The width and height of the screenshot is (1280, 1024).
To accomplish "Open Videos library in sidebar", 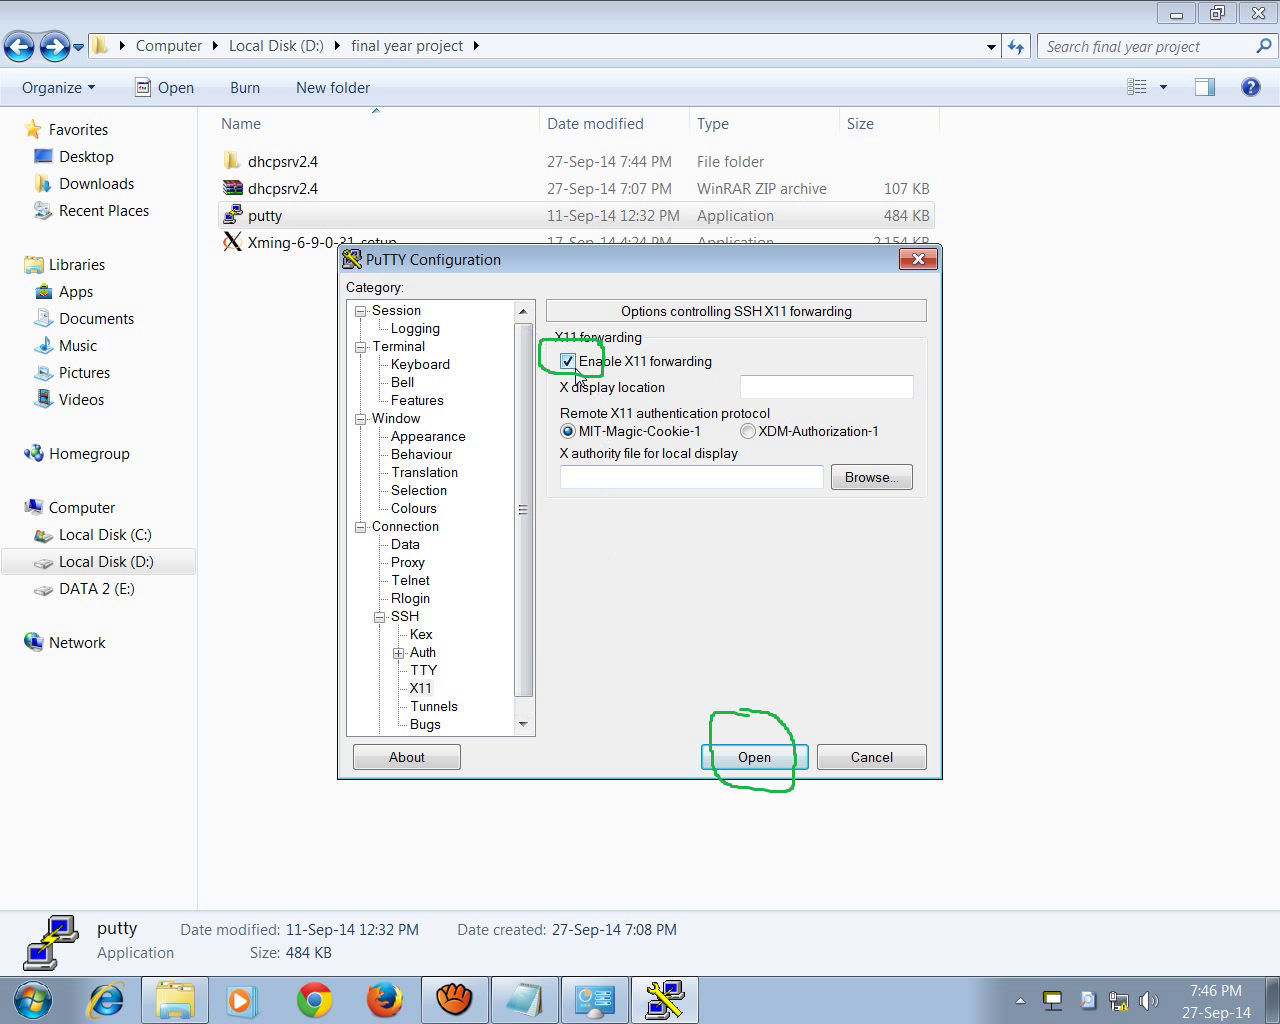I will pyautogui.click(x=81, y=399).
